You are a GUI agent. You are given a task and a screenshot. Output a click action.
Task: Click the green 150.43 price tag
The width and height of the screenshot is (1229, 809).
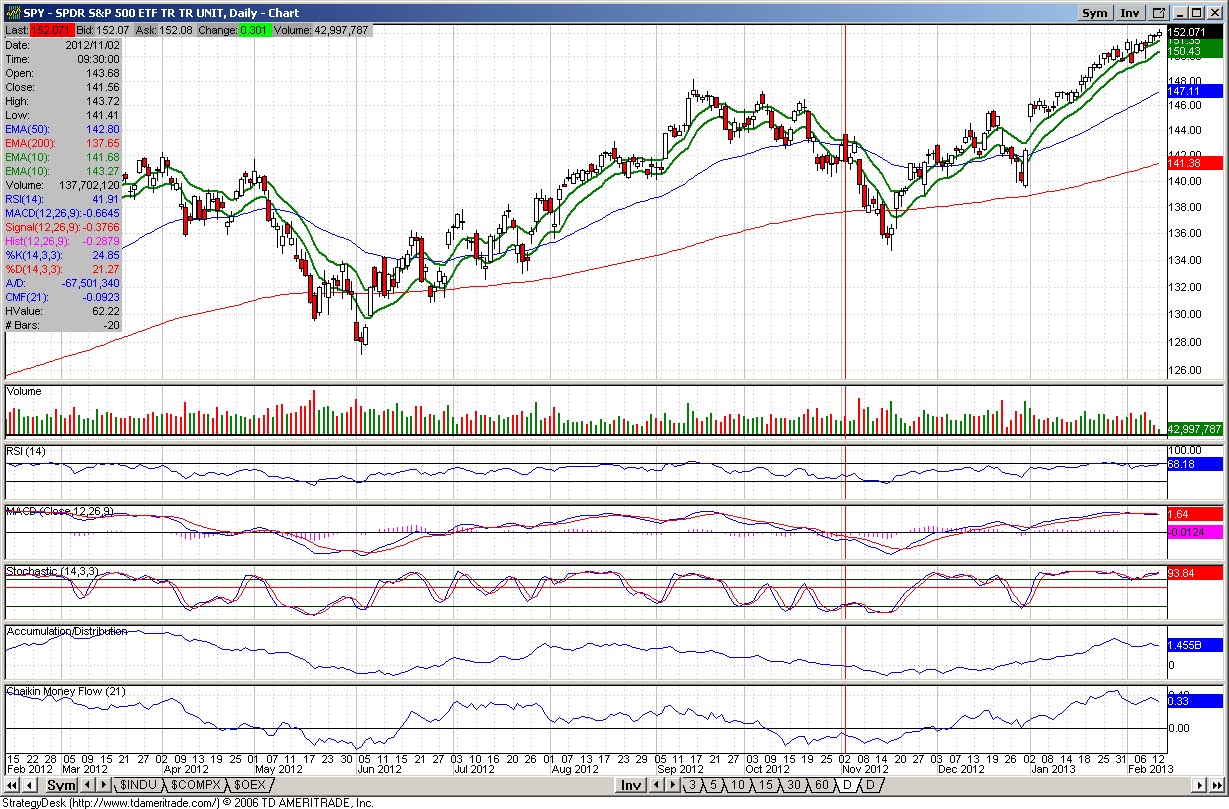[x=1194, y=51]
